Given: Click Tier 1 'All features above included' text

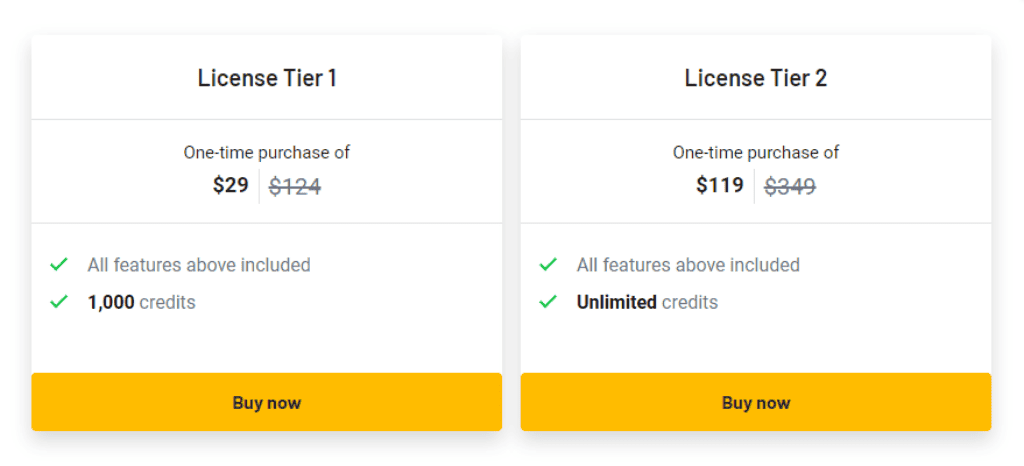Looking at the screenshot, I should pos(199,265).
